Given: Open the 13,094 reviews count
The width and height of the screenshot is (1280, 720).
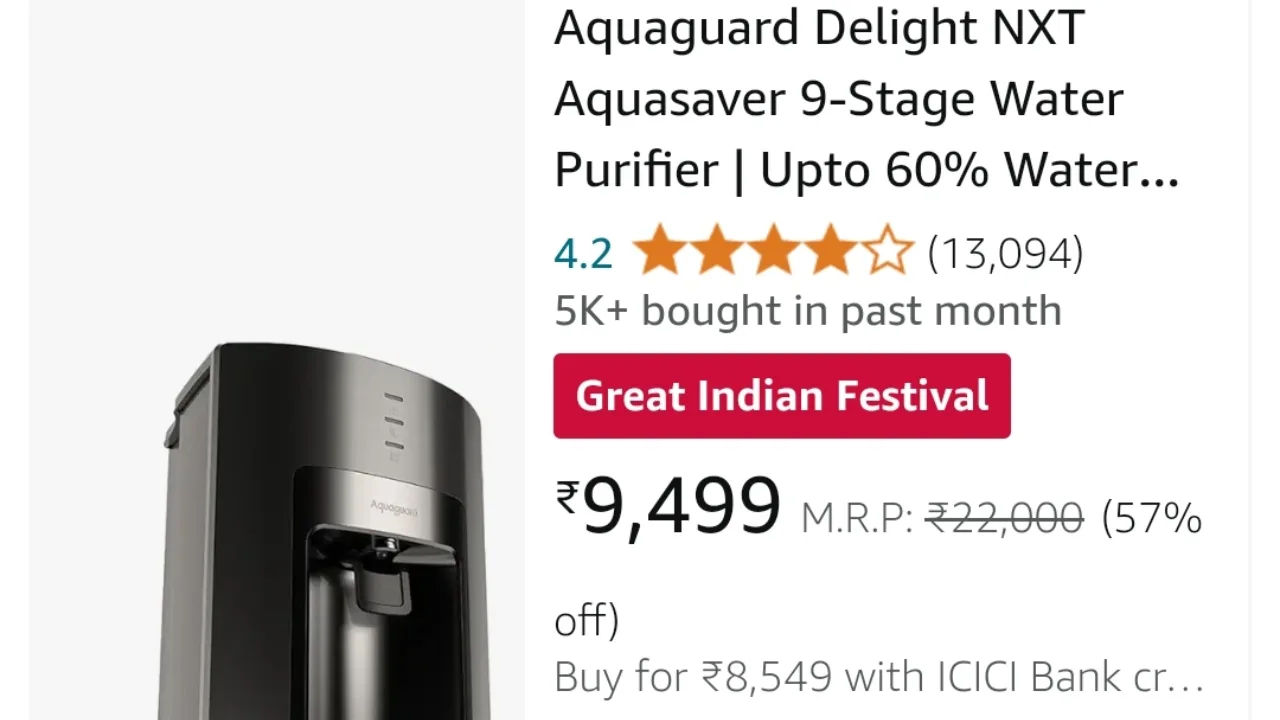Looking at the screenshot, I should coord(1005,254).
